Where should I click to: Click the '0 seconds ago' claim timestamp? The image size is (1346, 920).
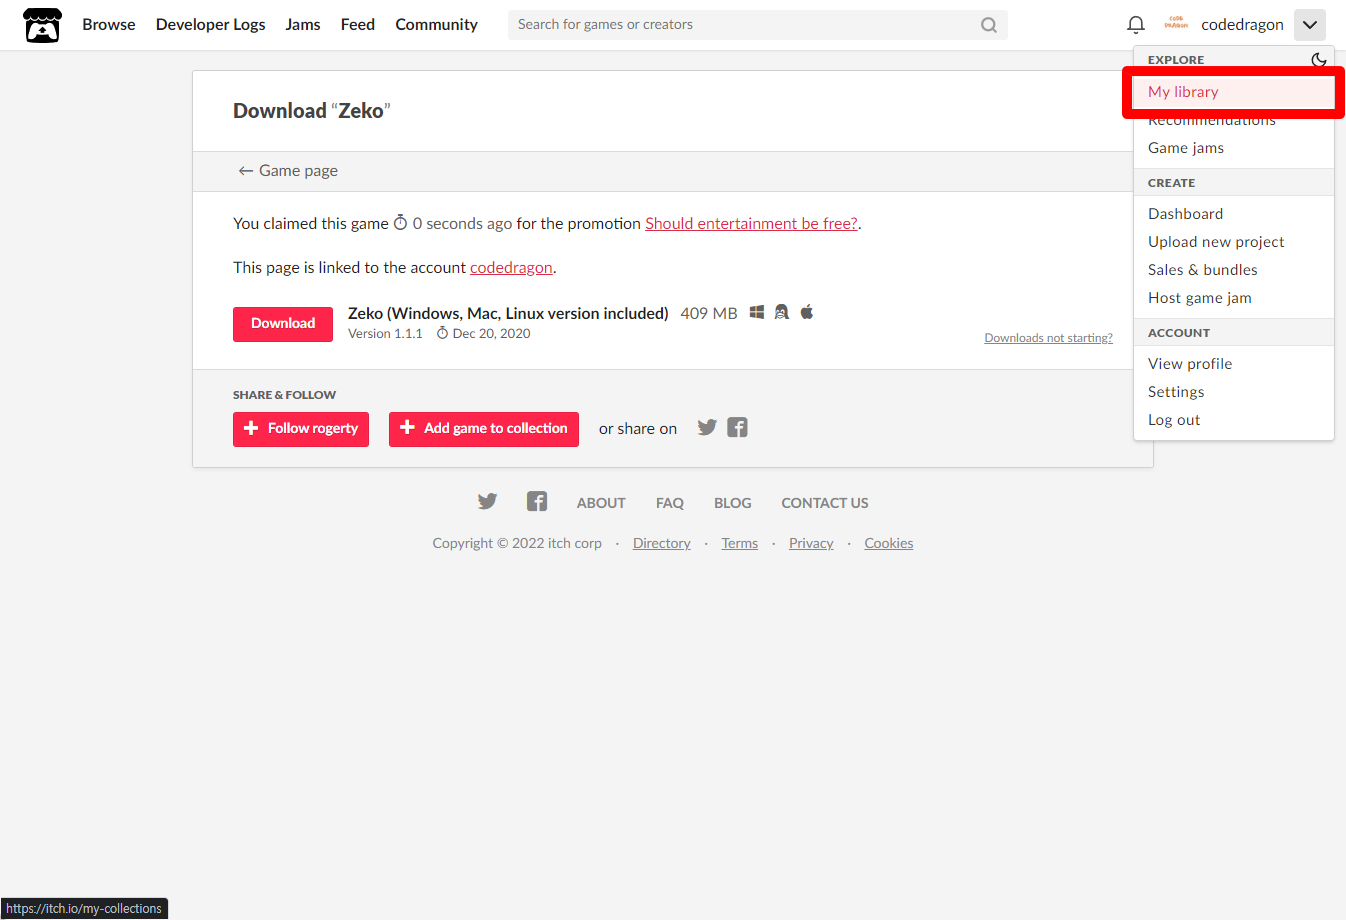pos(462,224)
